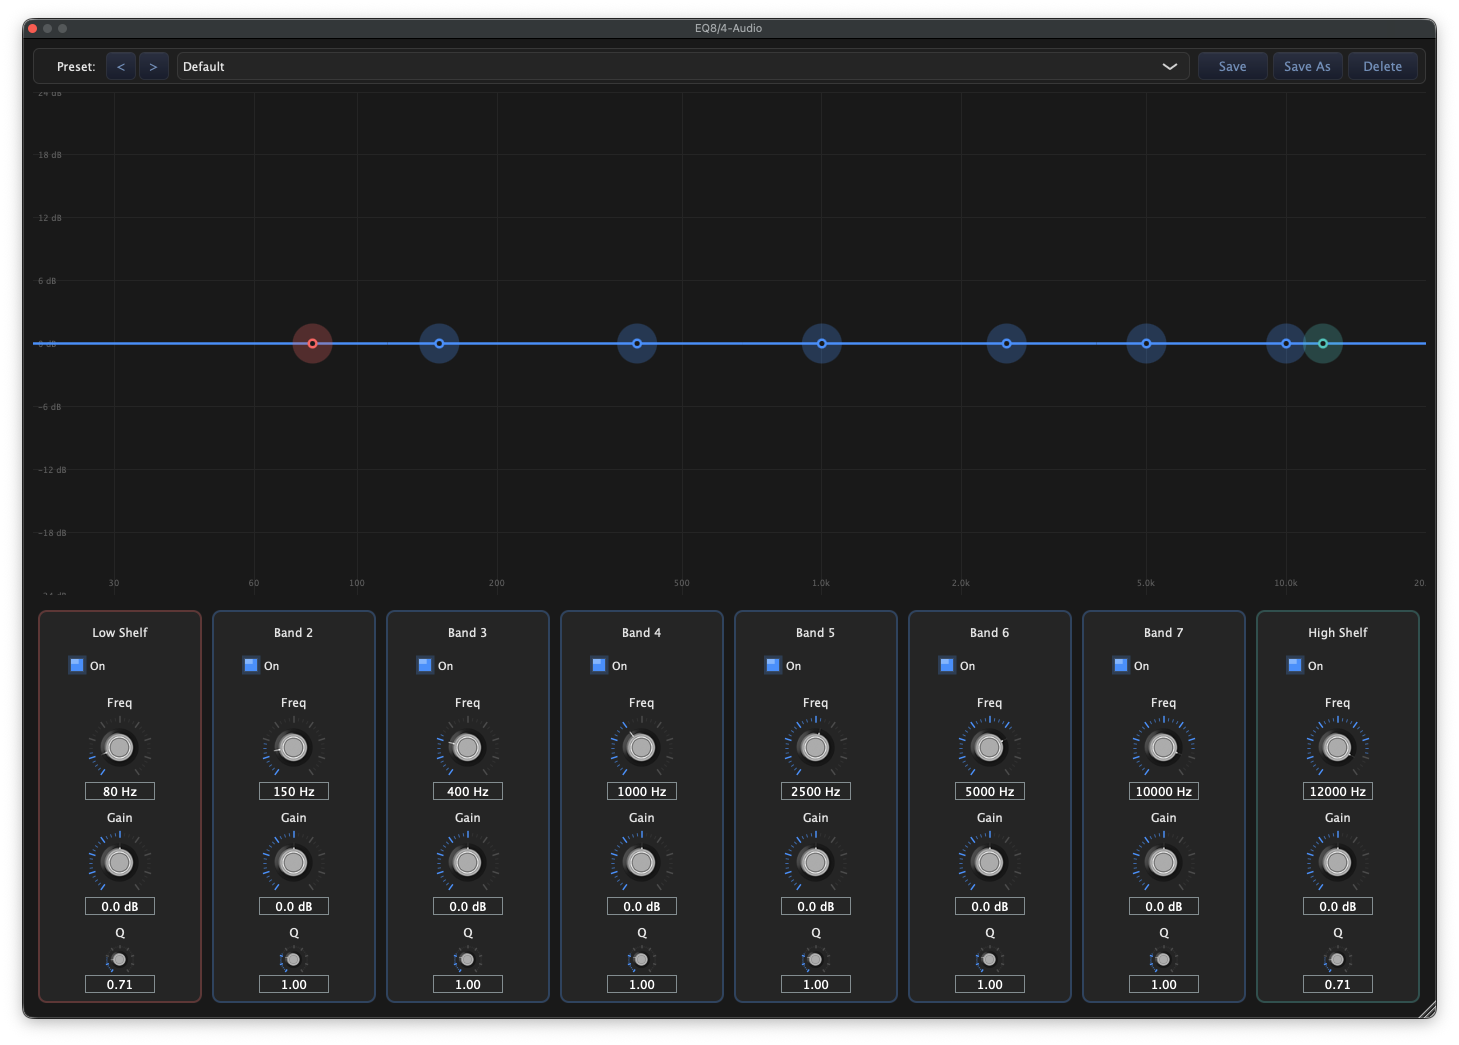
Task: Select the green High Shelf node on the EQ curve
Action: click(1322, 343)
